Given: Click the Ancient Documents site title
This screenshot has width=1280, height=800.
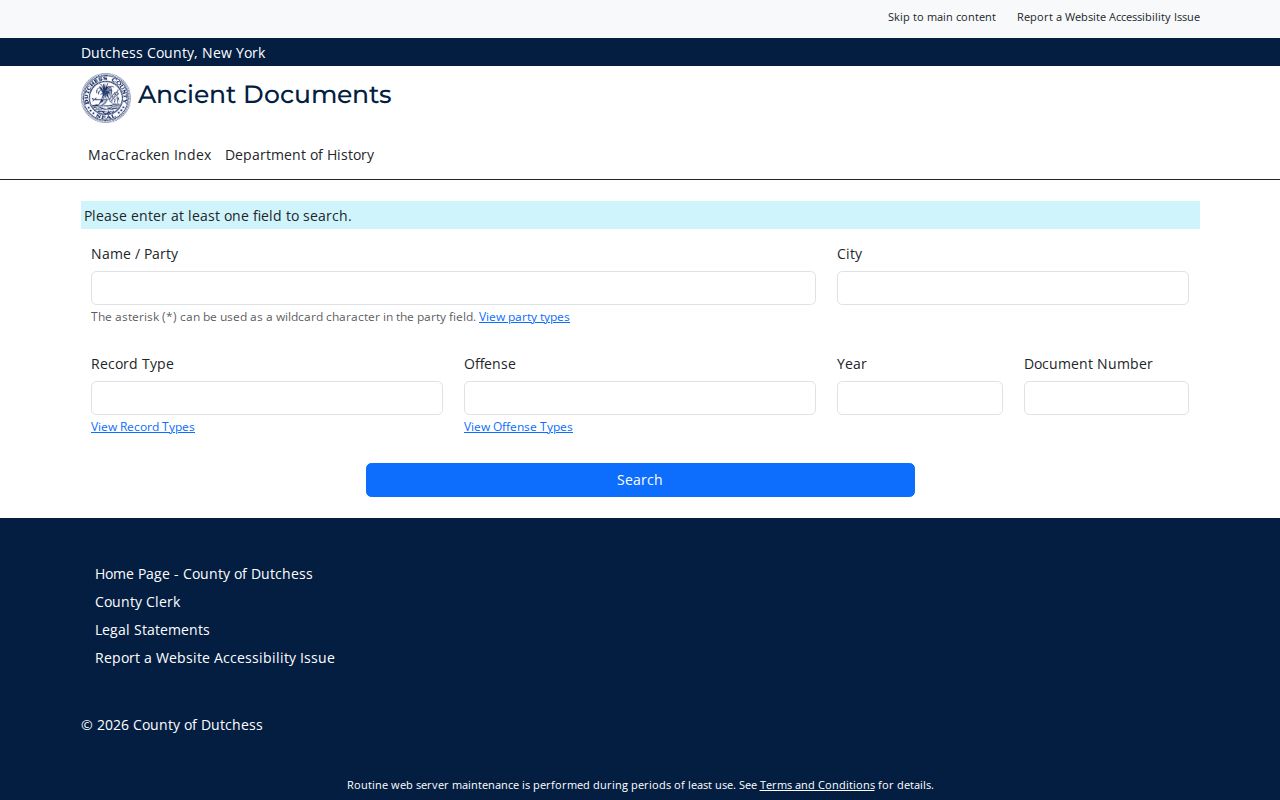Looking at the screenshot, I should 265,94.
